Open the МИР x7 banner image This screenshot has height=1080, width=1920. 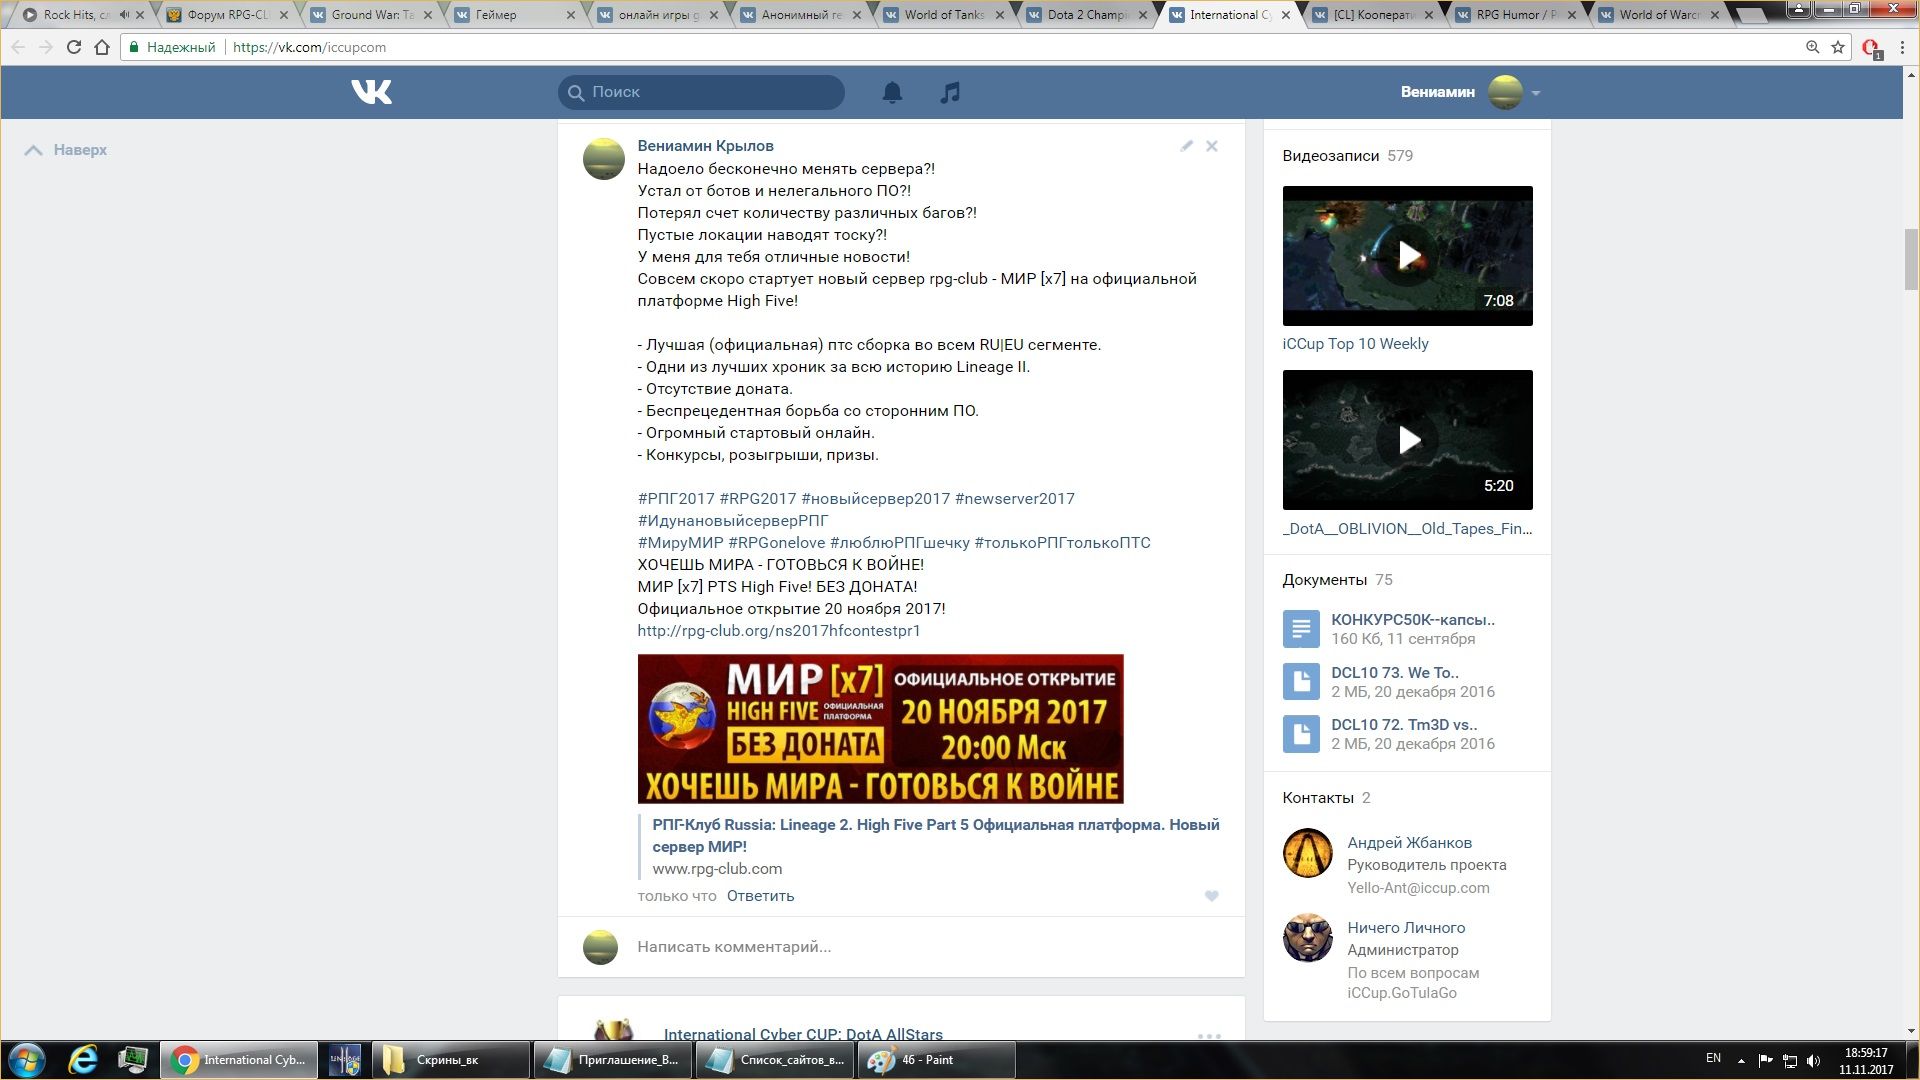pos(880,729)
